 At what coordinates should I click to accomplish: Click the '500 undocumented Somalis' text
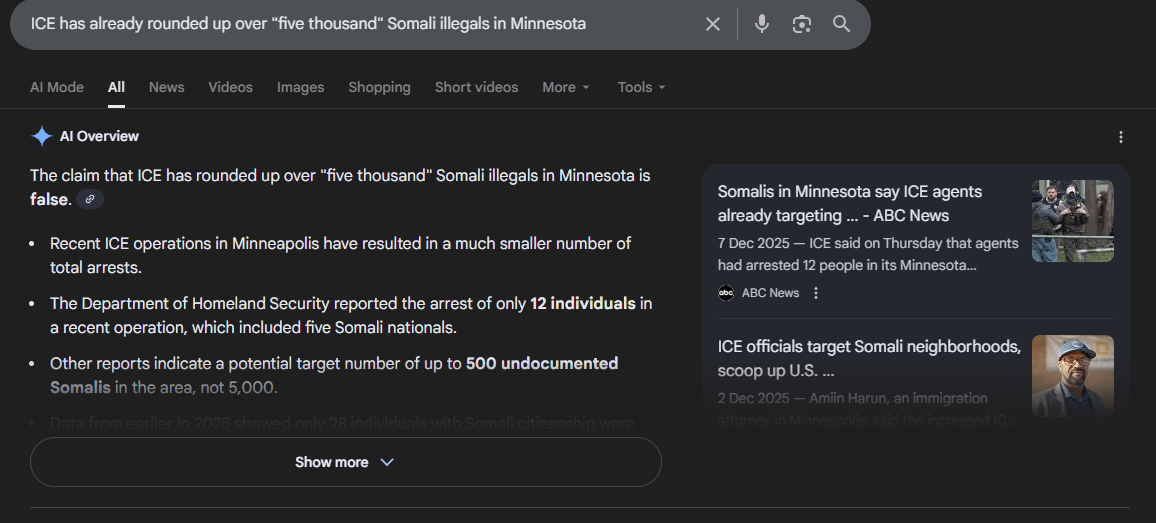point(334,375)
